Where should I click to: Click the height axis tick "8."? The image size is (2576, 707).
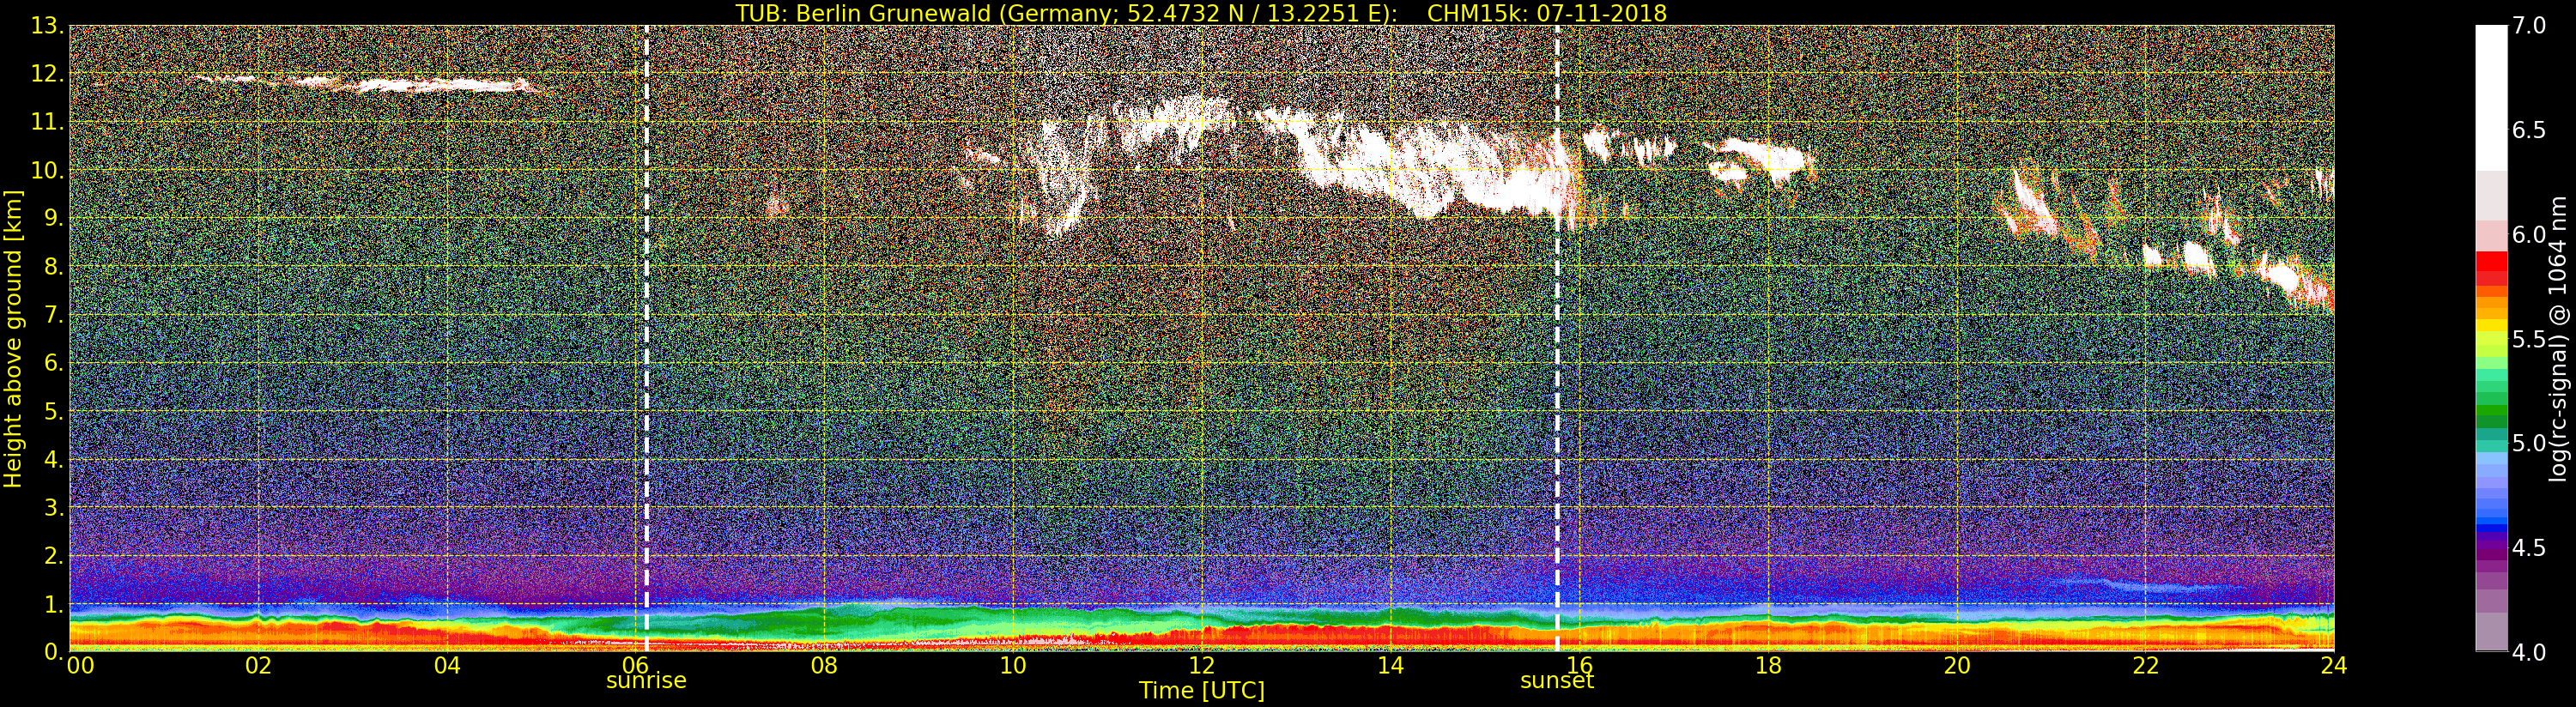[54, 267]
